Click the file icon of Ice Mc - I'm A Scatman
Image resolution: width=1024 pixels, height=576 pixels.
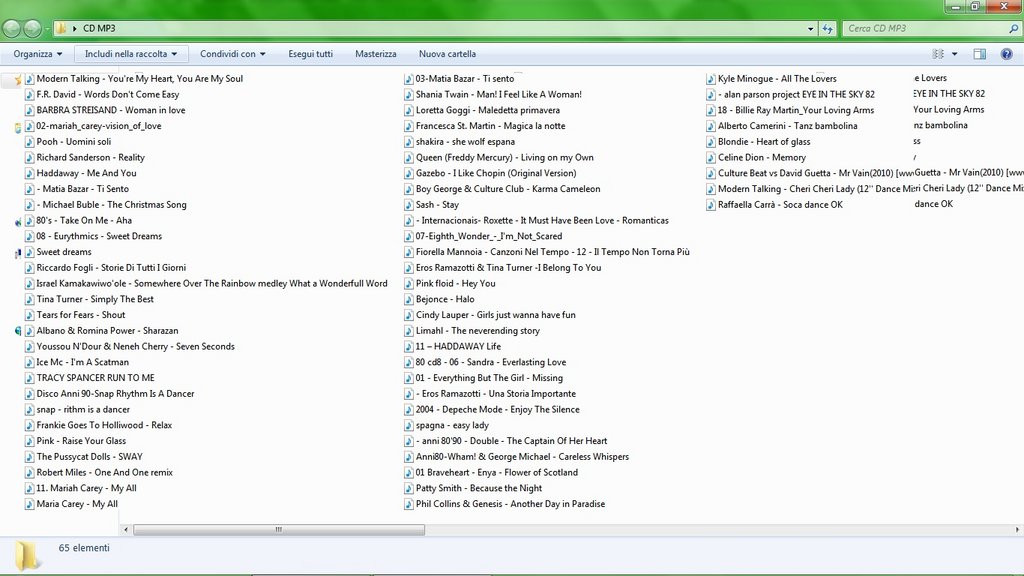click(x=29, y=362)
